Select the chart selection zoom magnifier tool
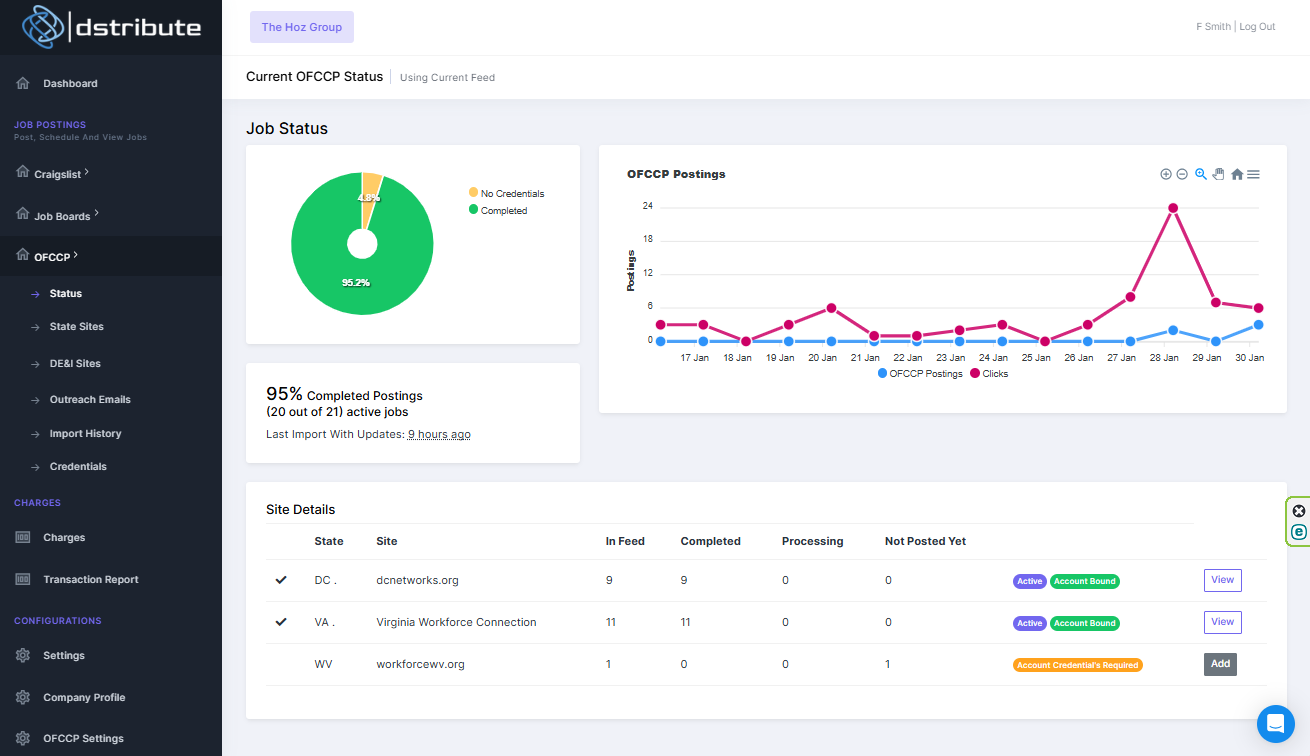 click(x=1201, y=174)
